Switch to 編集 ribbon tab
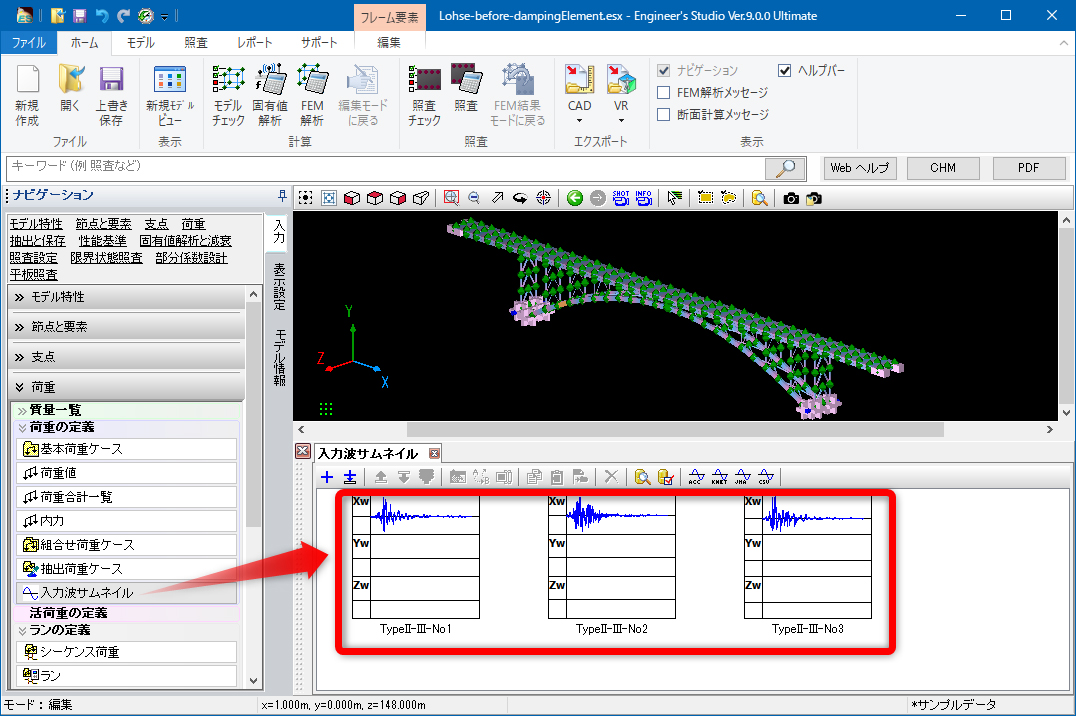The width and height of the screenshot is (1076, 716). 389,43
